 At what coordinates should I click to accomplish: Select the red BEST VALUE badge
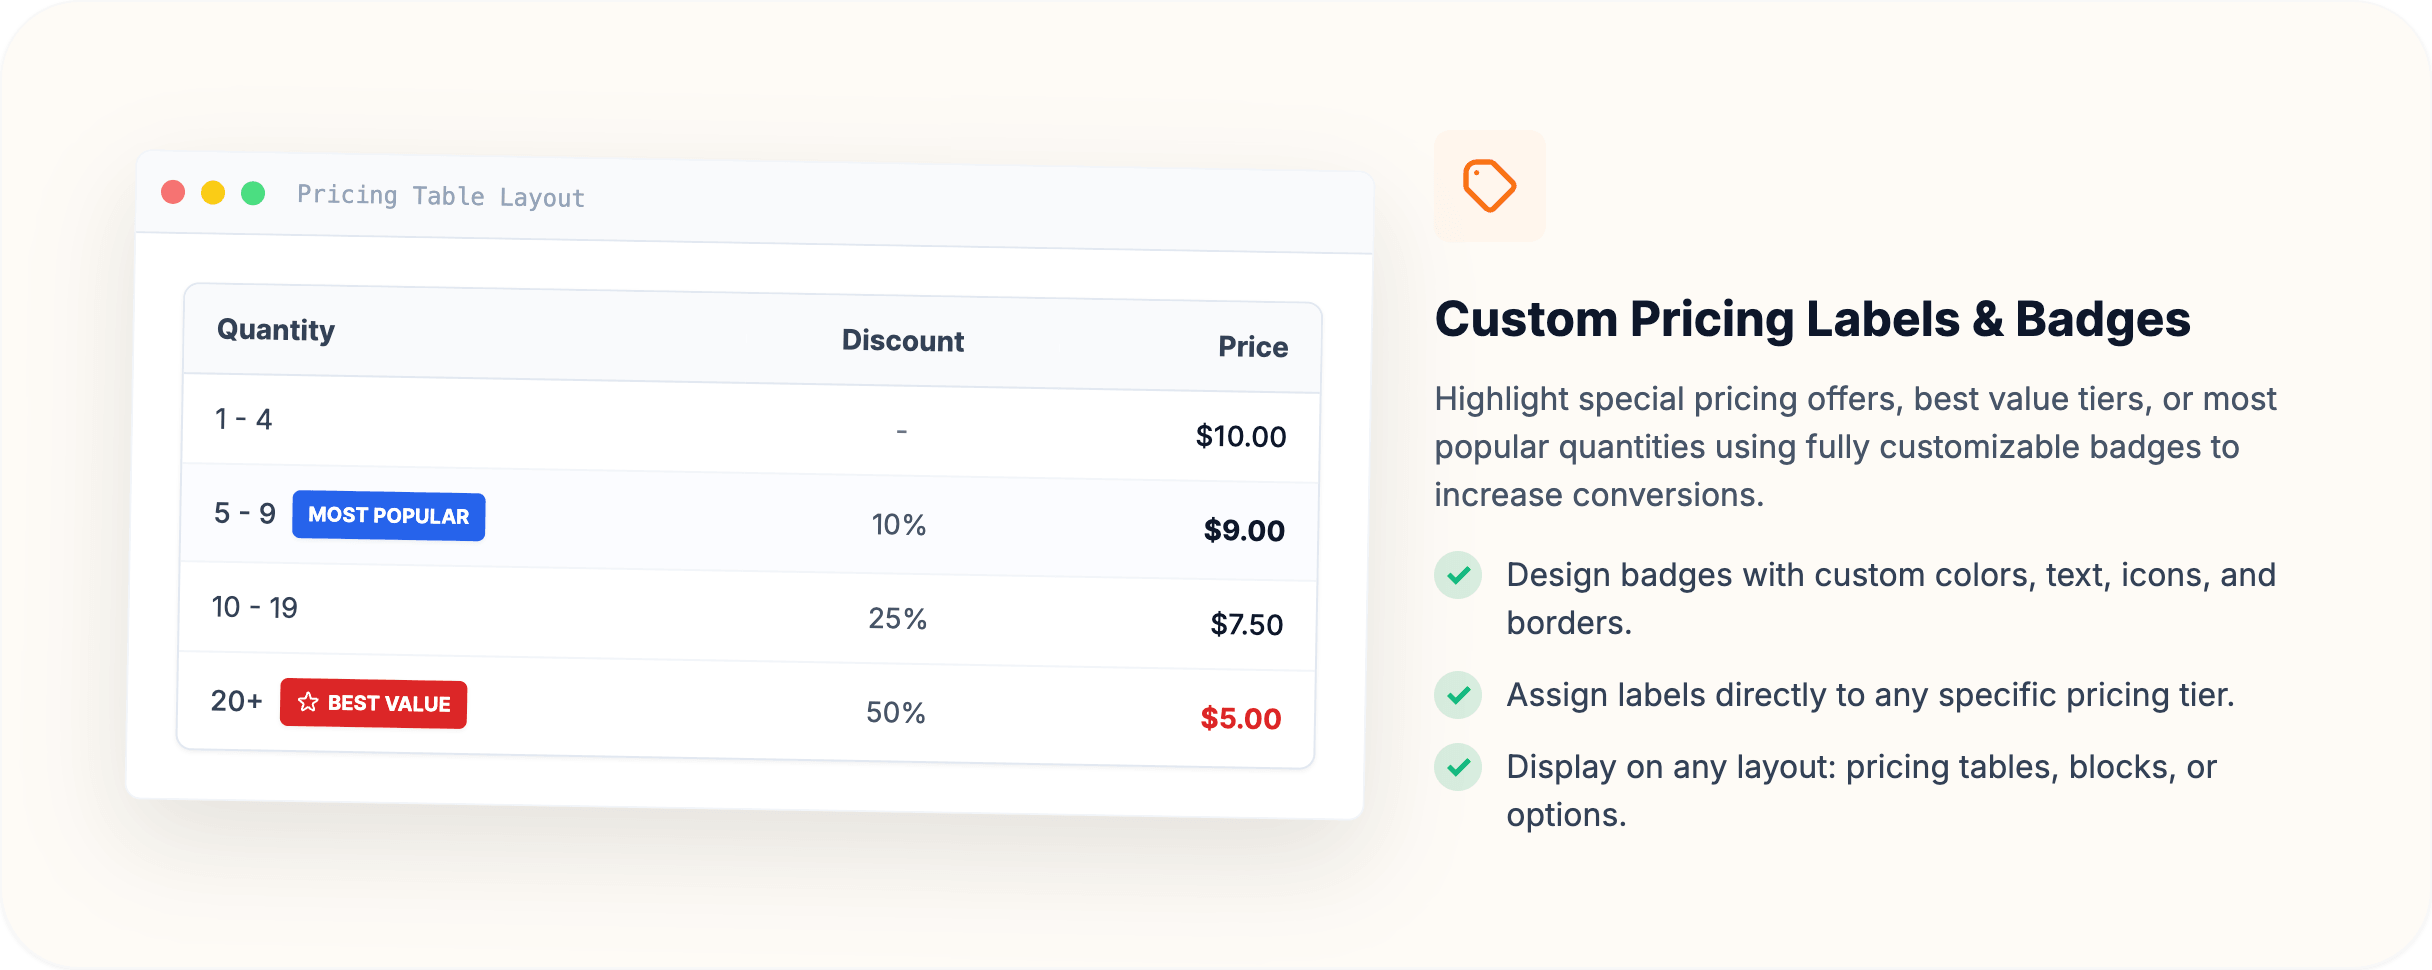pyautogui.click(x=374, y=703)
